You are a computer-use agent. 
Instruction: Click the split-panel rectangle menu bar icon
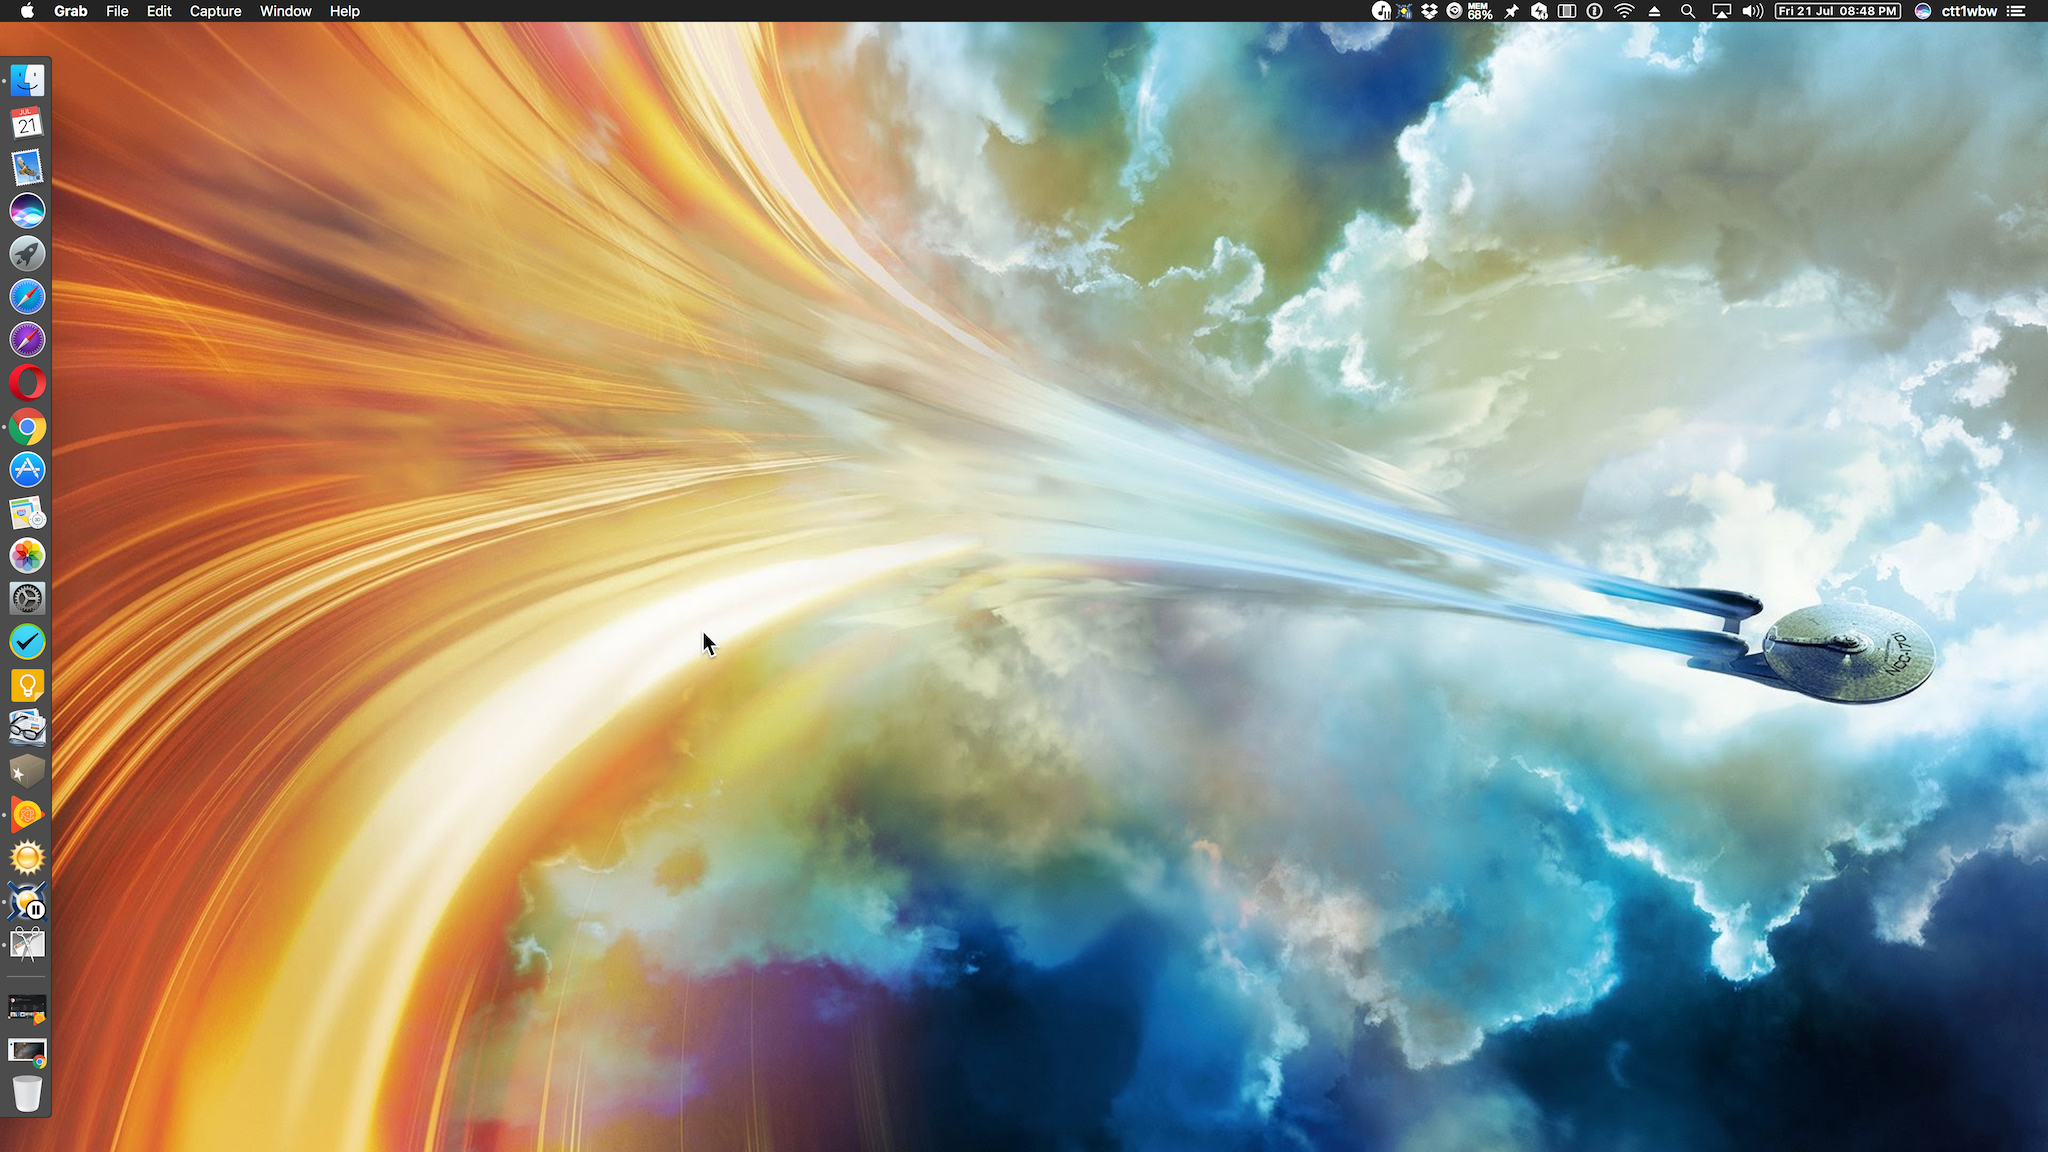1567,11
